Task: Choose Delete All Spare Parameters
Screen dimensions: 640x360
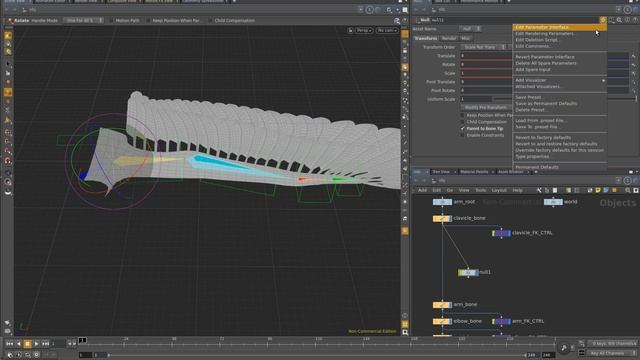Action: [x=560, y=63]
